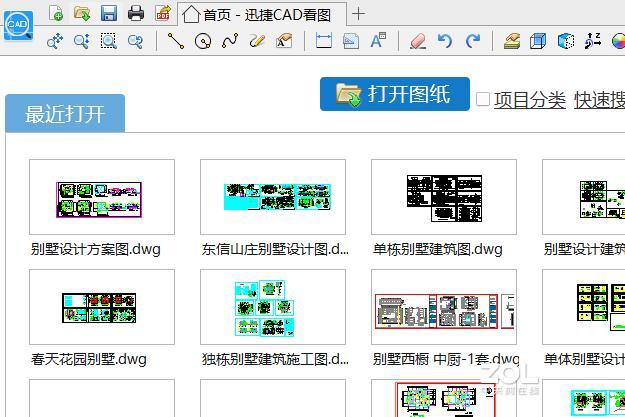Image resolution: width=625 pixels, height=417 pixels.
Task: Click file name 东信山庄别墅设计图.d...
Action: 275,250
